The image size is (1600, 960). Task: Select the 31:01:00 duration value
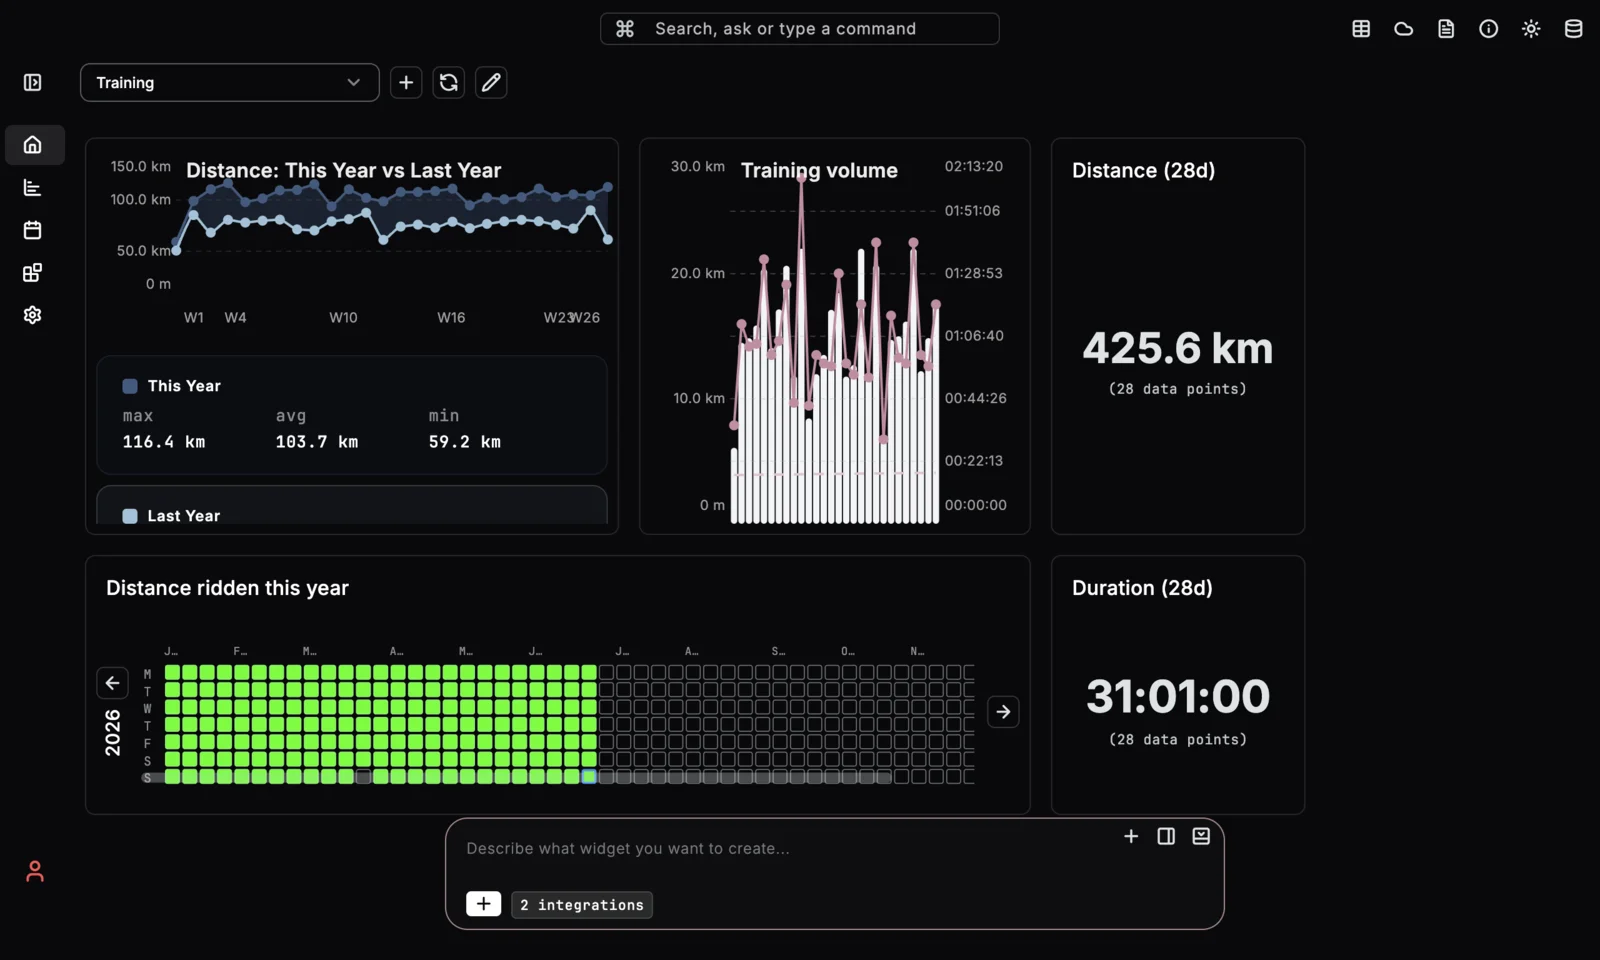(x=1178, y=697)
